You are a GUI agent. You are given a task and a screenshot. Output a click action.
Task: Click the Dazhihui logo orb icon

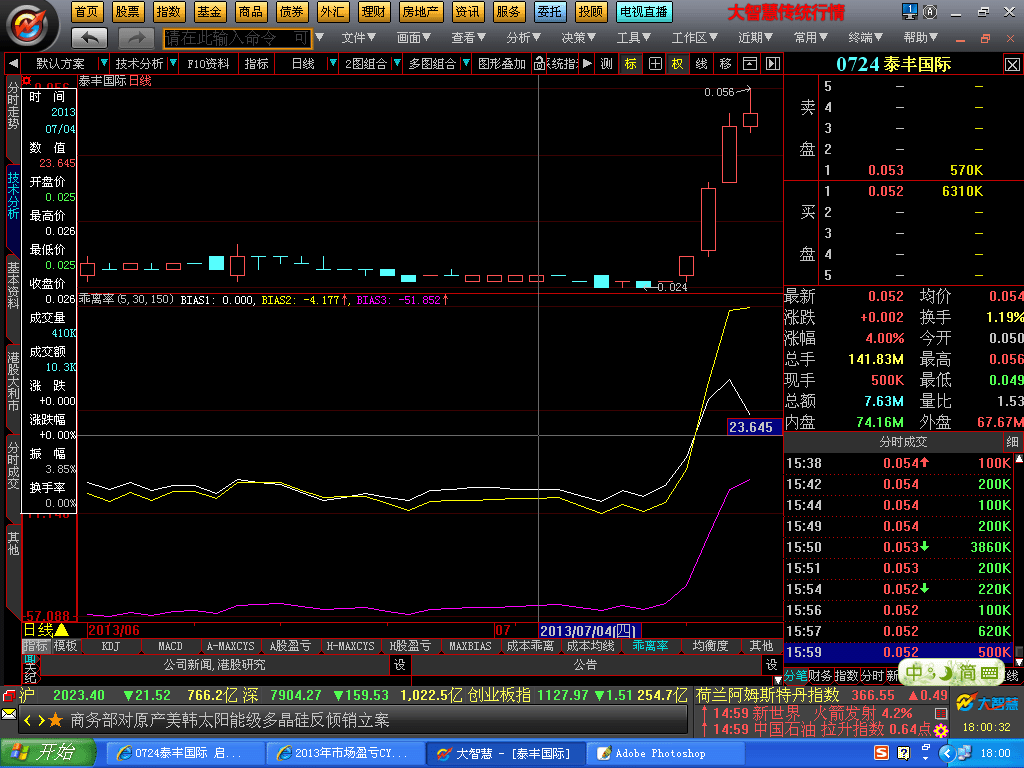click(28, 25)
